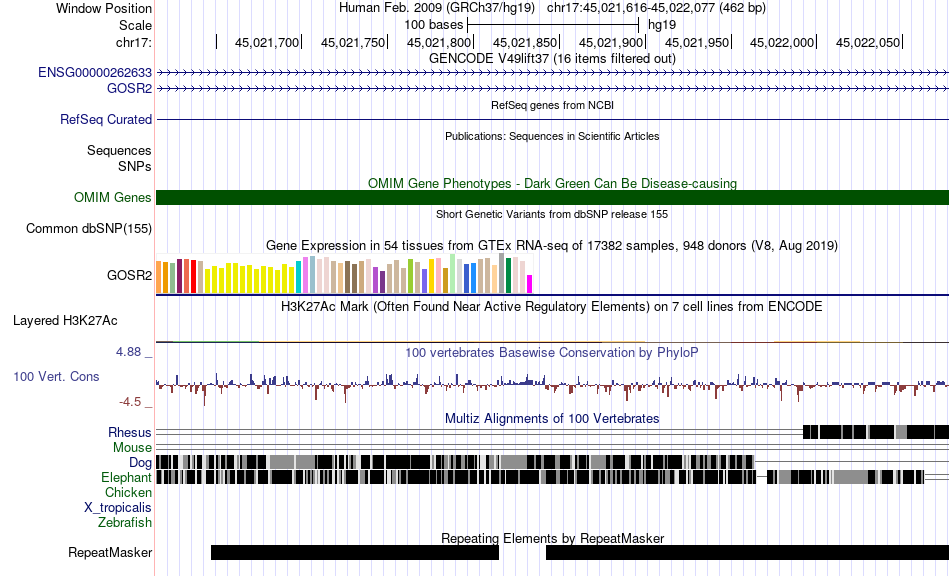Click the 45,021,800 ruler position
The image size is (950, 576).
[x=439, y=42]
